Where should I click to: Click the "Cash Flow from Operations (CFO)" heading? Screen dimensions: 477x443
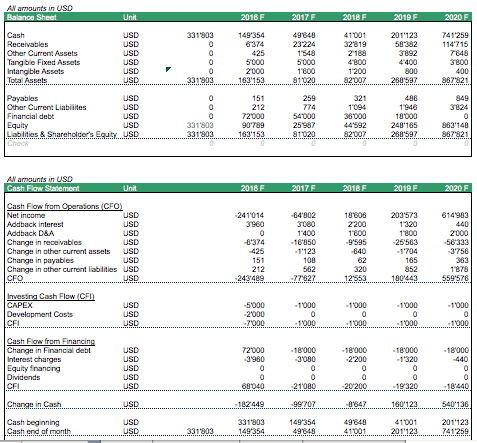[x=65, y=206]
